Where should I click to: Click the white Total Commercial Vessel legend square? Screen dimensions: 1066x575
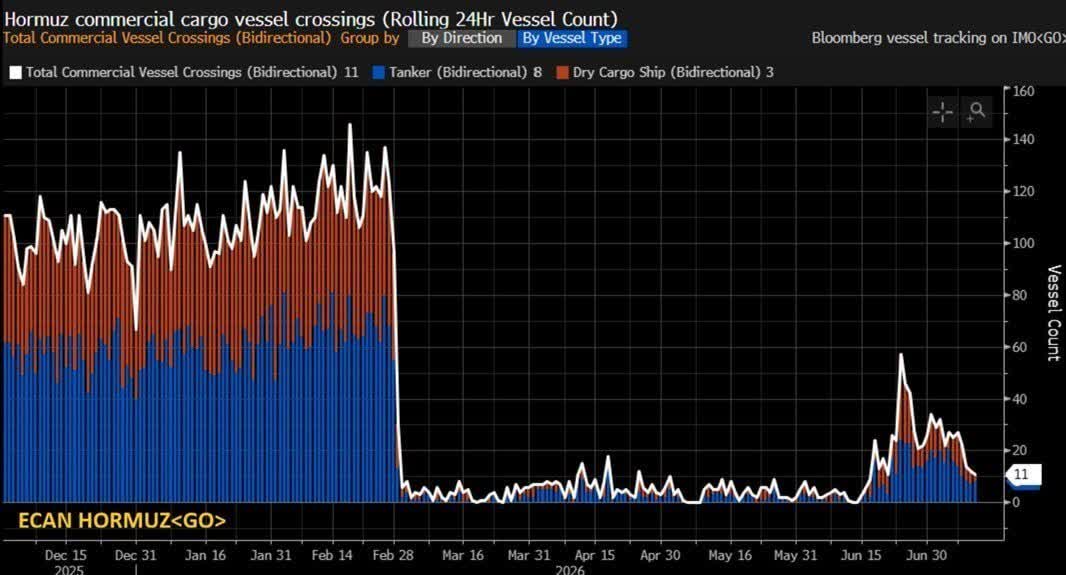point(15,73)
